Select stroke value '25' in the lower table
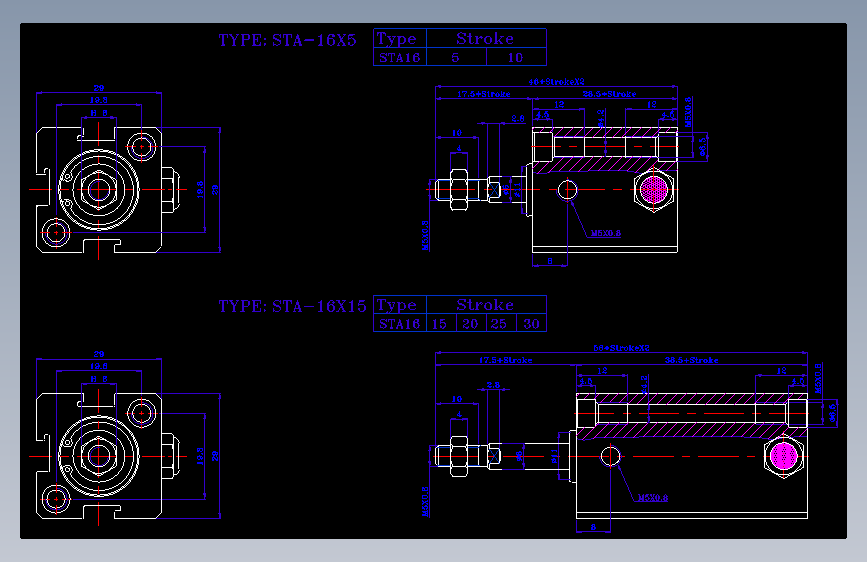This screenshot has width=867, height=562. (499, 324)
